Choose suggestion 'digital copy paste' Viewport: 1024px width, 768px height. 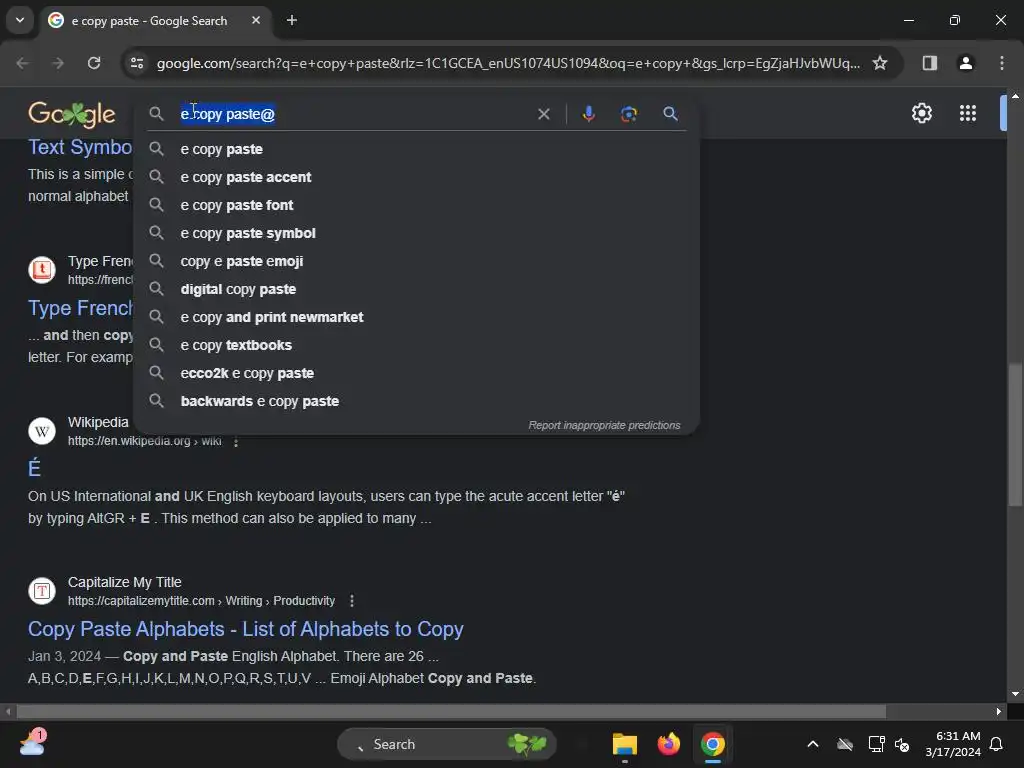(417, 289)
